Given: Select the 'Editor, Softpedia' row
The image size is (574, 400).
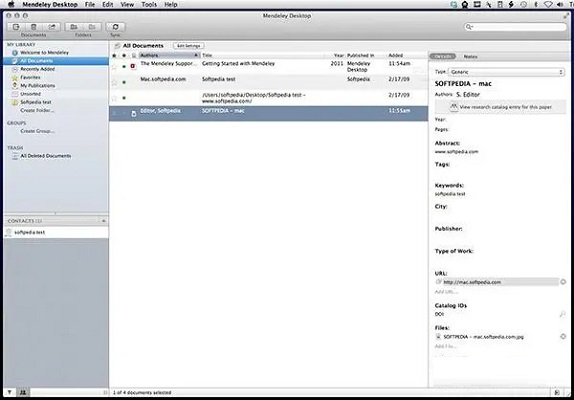Looking at the screenshot, I should [x=269, y=113].
